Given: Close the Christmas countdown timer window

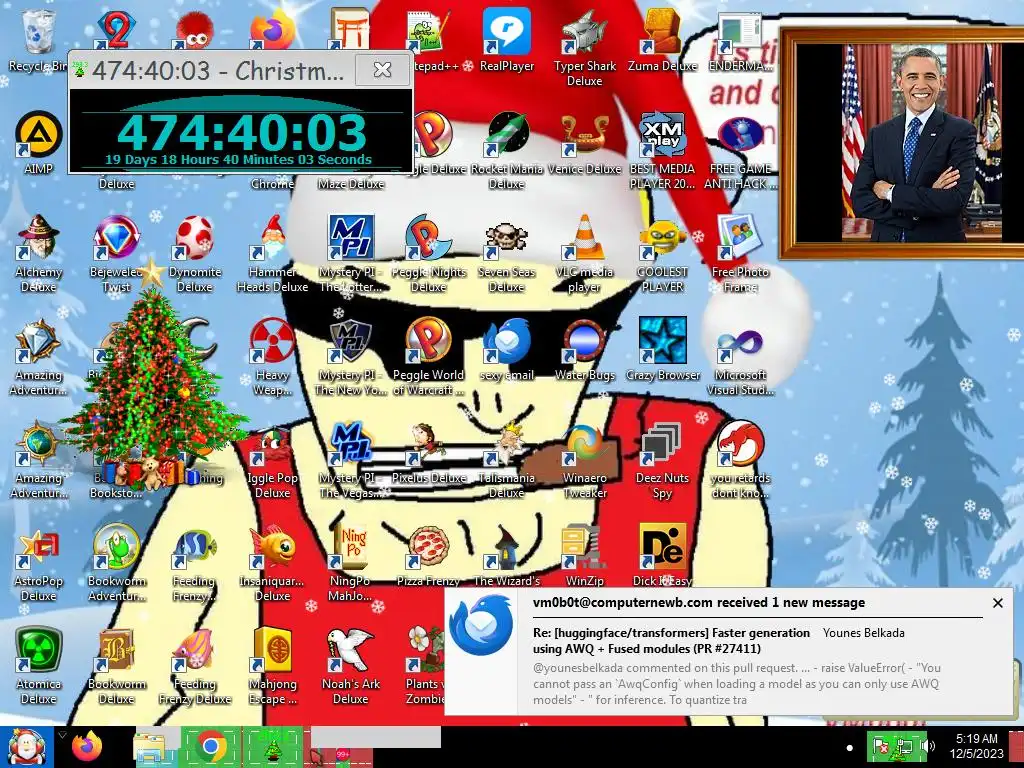Looking at the screenshot, I should click(x=382, y=69).
